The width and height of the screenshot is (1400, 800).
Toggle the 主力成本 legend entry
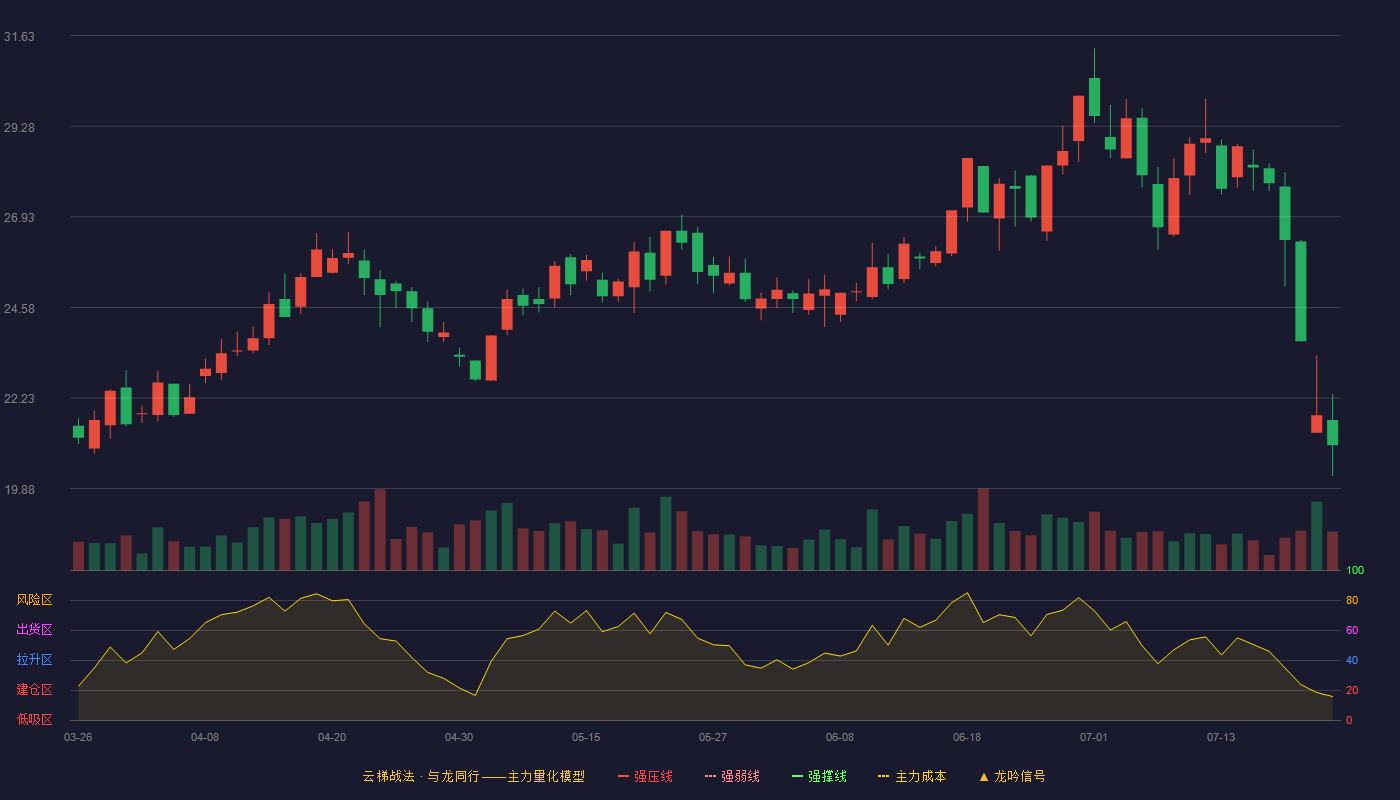coord(912,776)
